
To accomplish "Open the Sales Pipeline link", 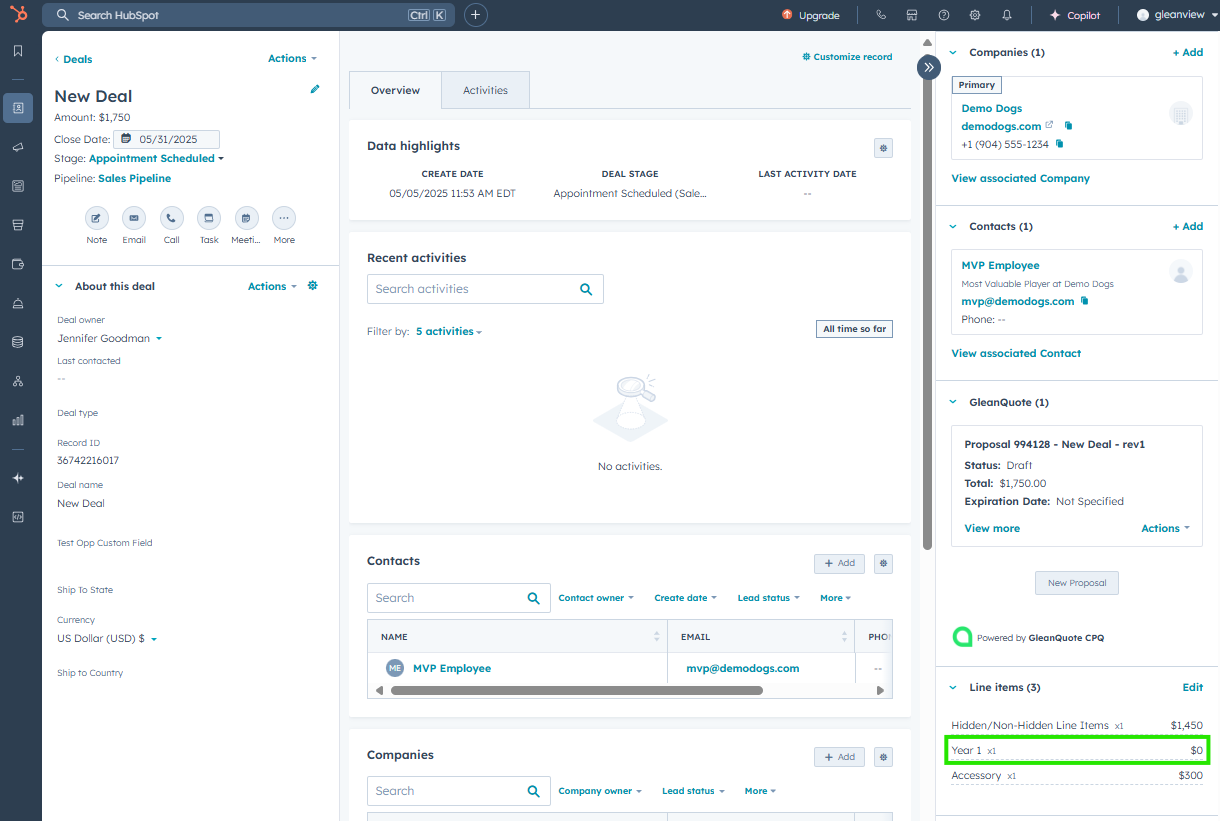I will [134, 178].
